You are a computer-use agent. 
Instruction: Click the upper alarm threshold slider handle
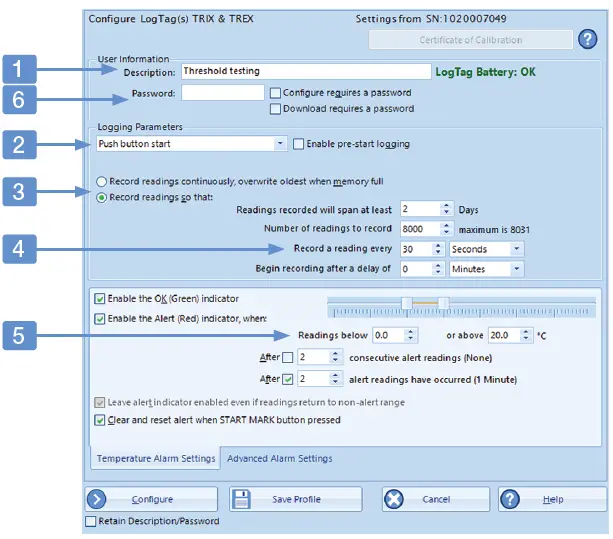(443, 303)
